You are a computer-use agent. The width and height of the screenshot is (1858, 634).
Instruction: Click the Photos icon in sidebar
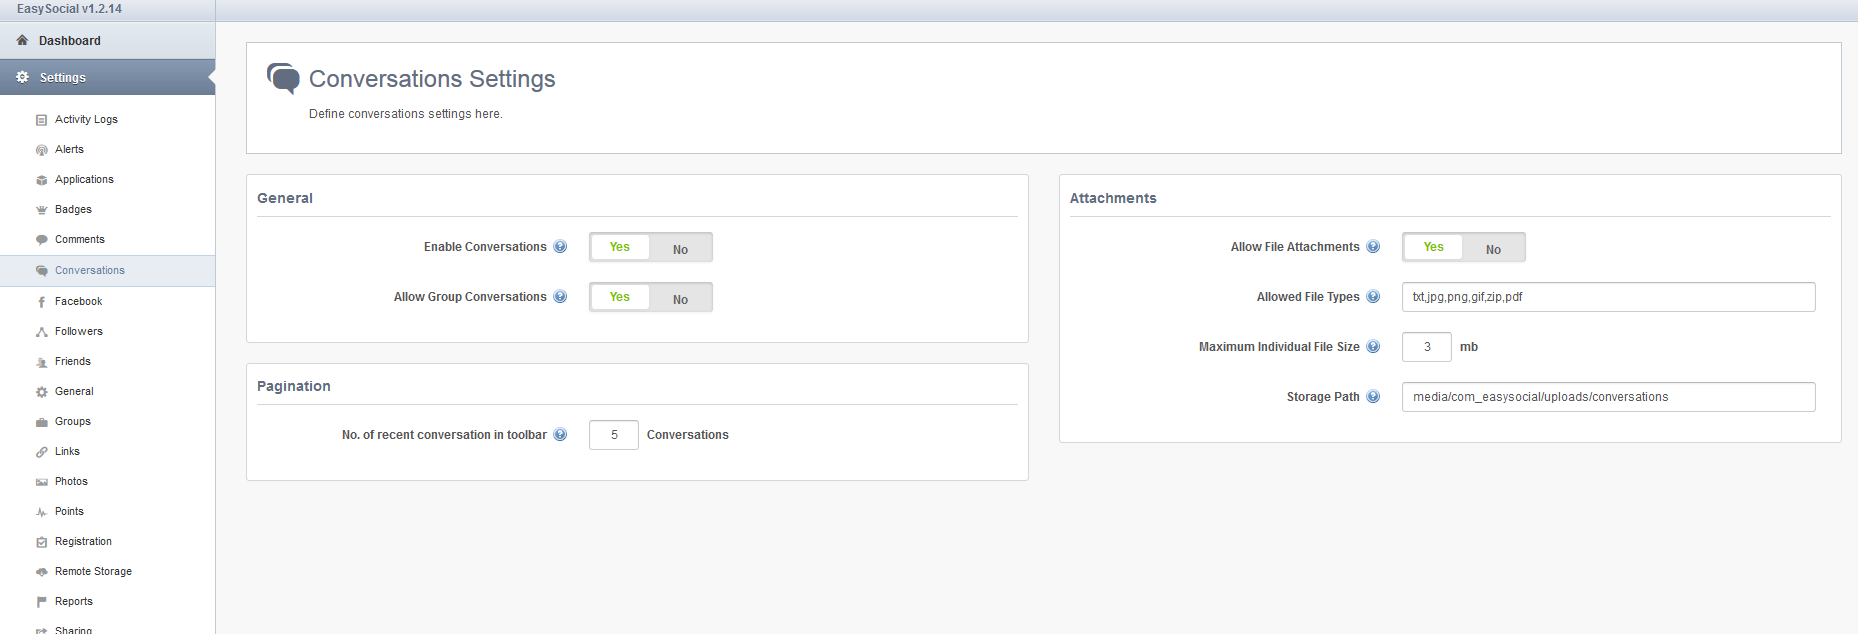coord(41,482)
